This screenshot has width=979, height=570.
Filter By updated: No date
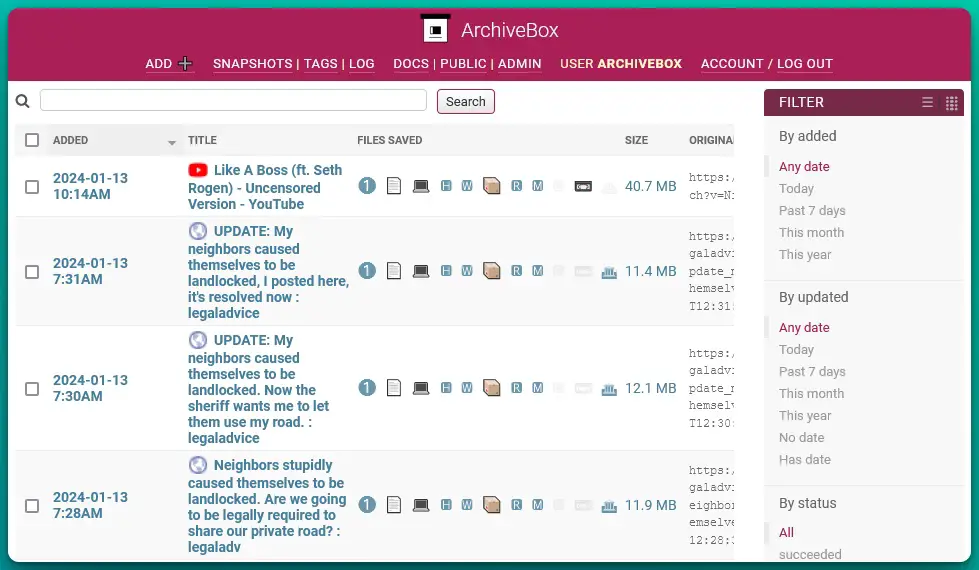[801, 438]
